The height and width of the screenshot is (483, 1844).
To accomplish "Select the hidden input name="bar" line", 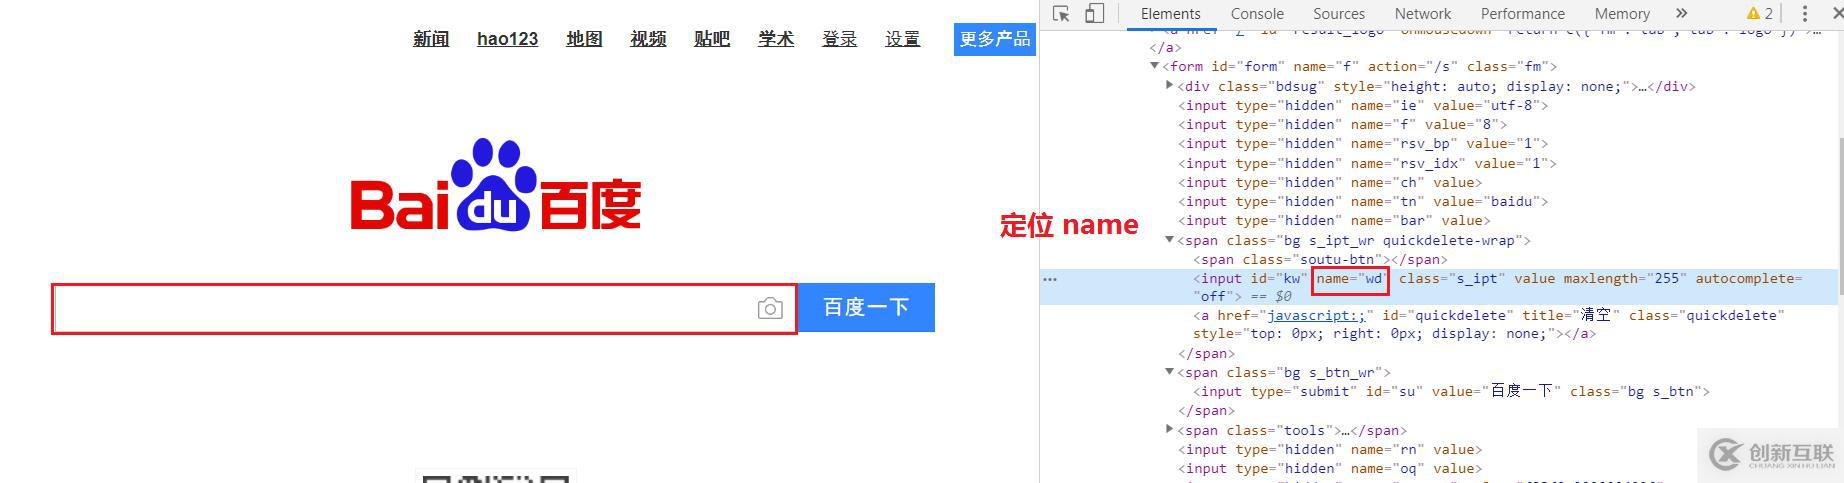I will pyautogui.click(x=1334, y=220).
